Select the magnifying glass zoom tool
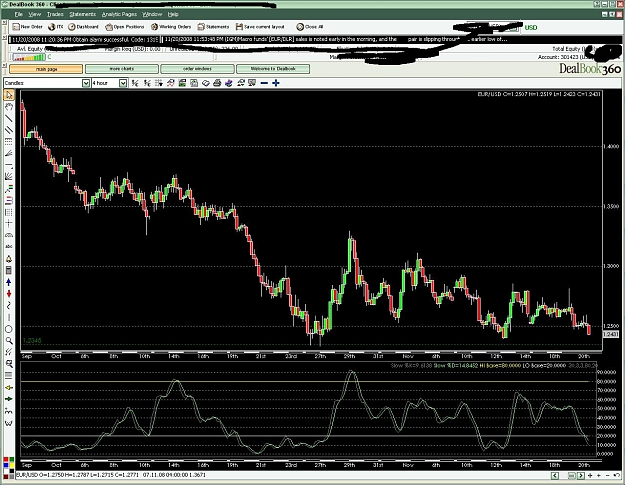625x485 pixels. [9, 341]
